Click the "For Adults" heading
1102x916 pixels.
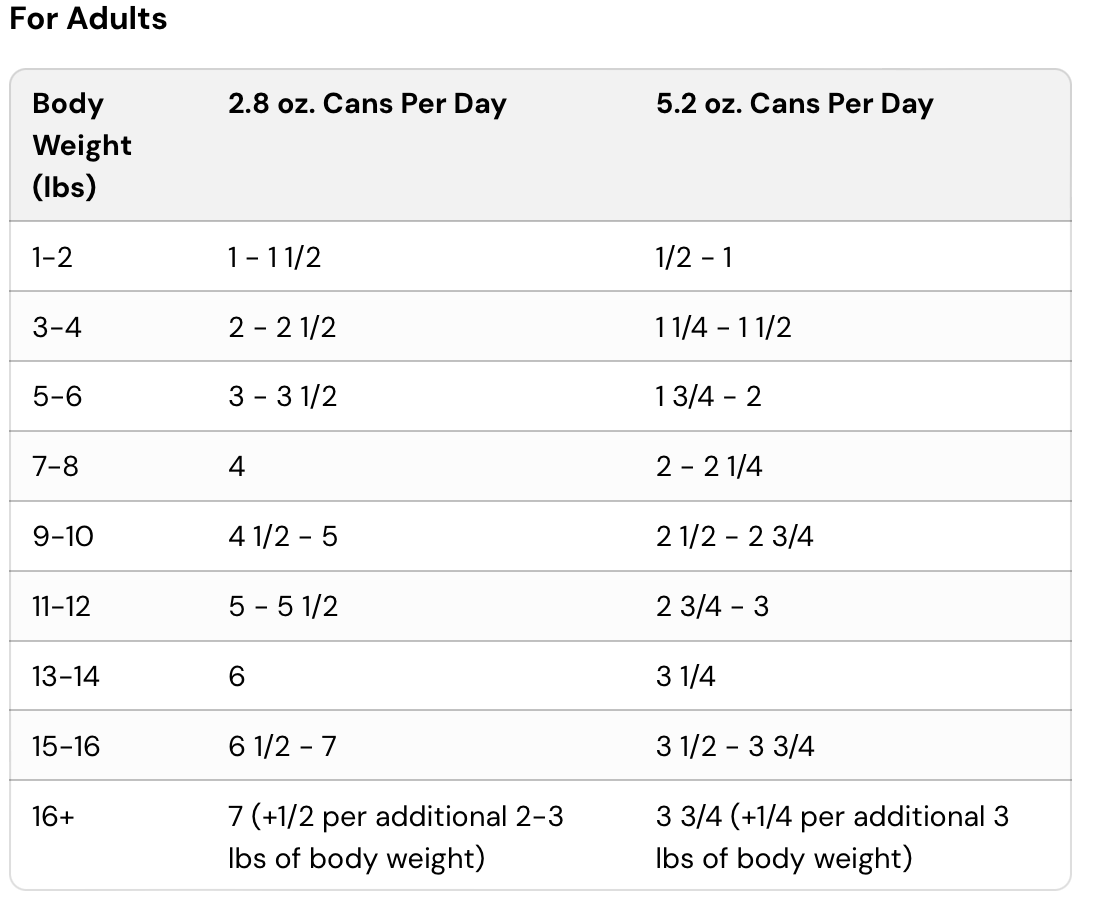(x=88, y=19)
